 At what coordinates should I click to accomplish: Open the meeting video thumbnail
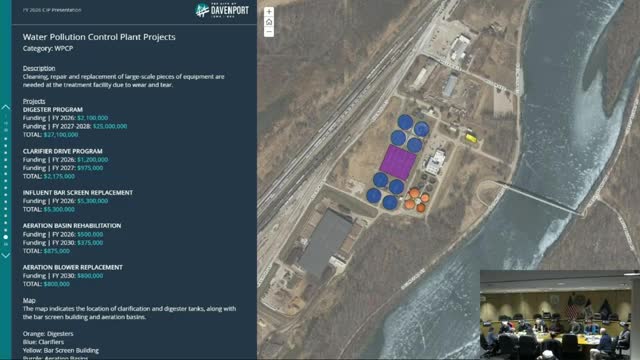tap(560, 314)
